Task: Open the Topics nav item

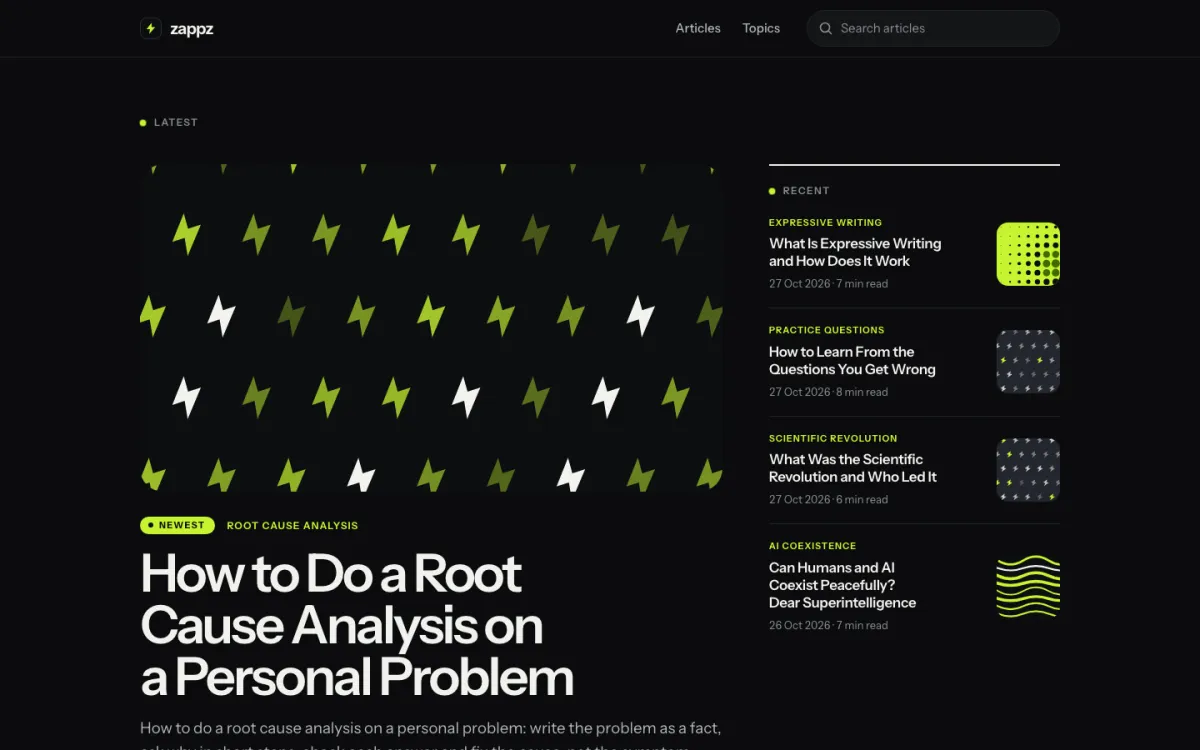Action: (x=761, y=29)
